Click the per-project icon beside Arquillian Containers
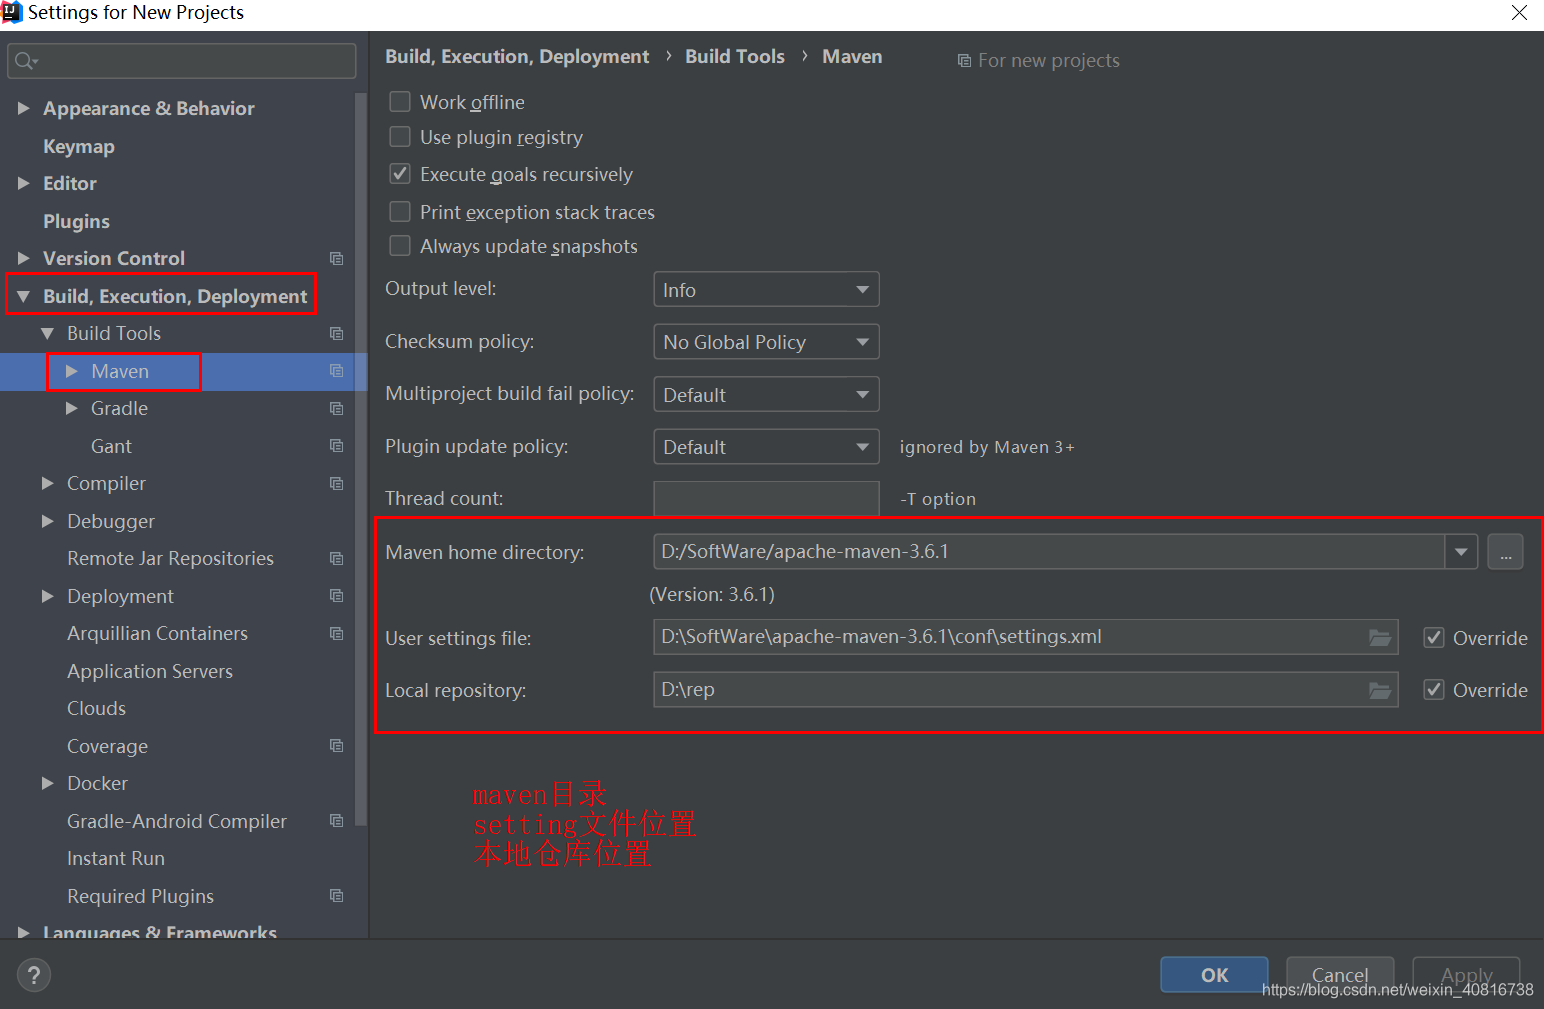This screenshot has width=1544, height=1009. 336,634
